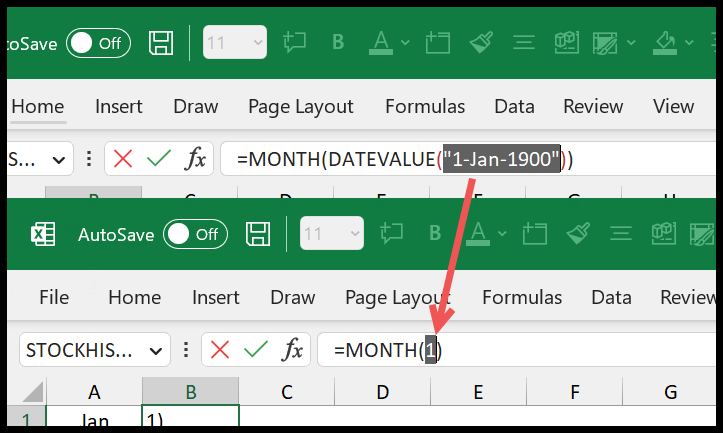
Task: Click formula bar dots handle in =MONTH(1) window
Action: (x=186, y=350)
